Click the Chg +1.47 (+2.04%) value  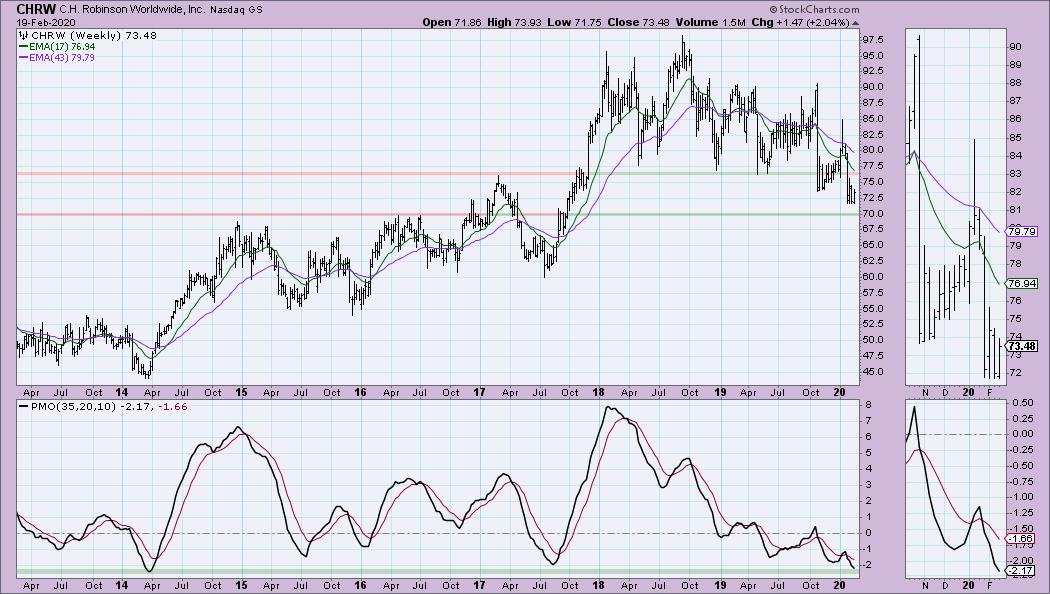pyautogui.click(x=800, y=22)
